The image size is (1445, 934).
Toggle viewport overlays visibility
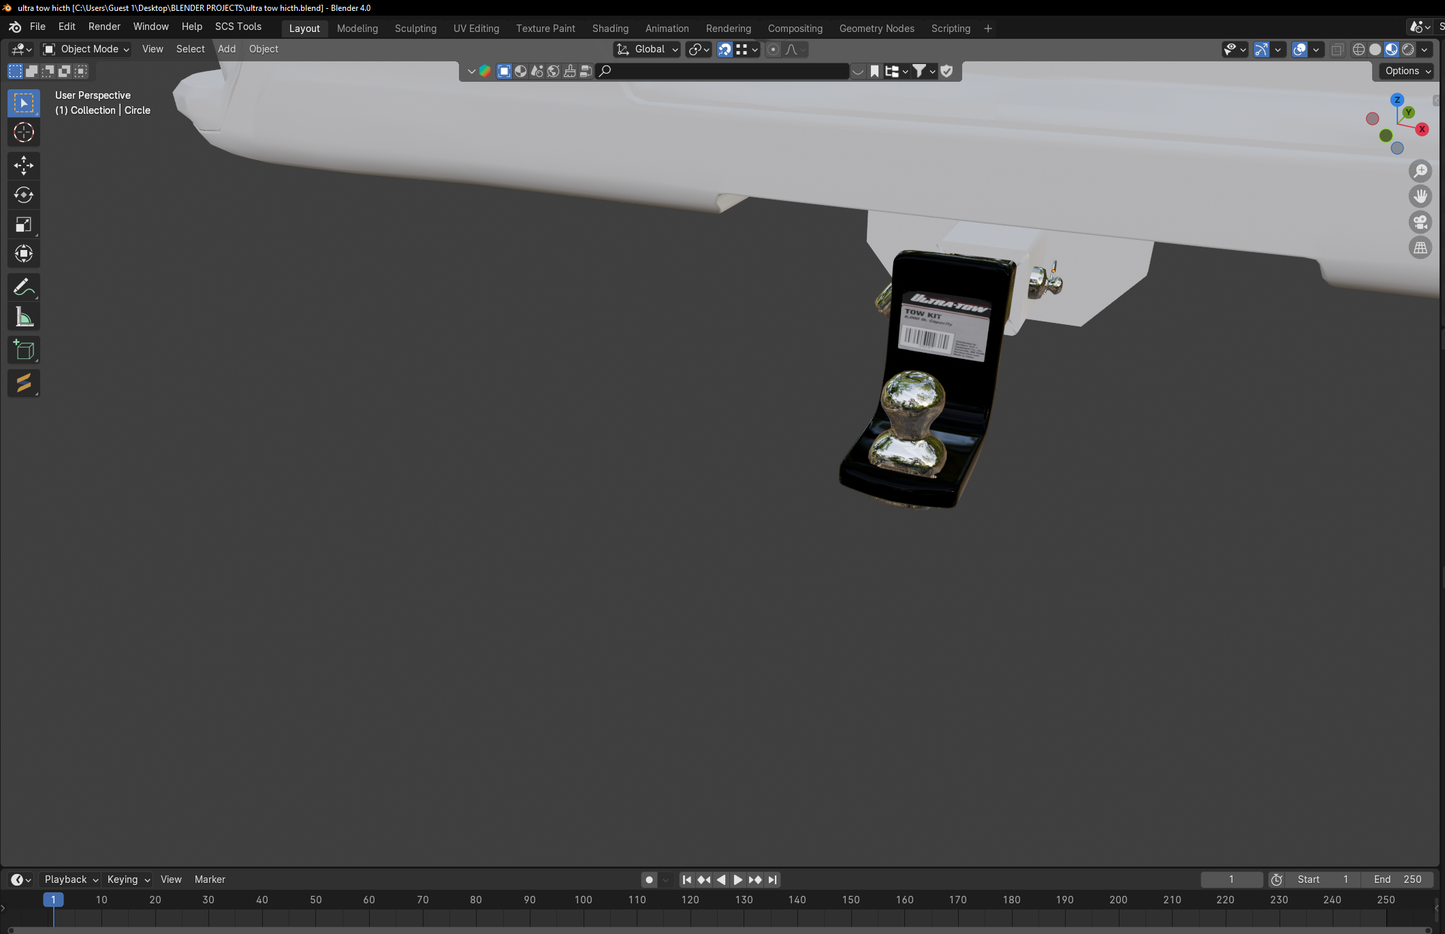(x=1299, y=49)
